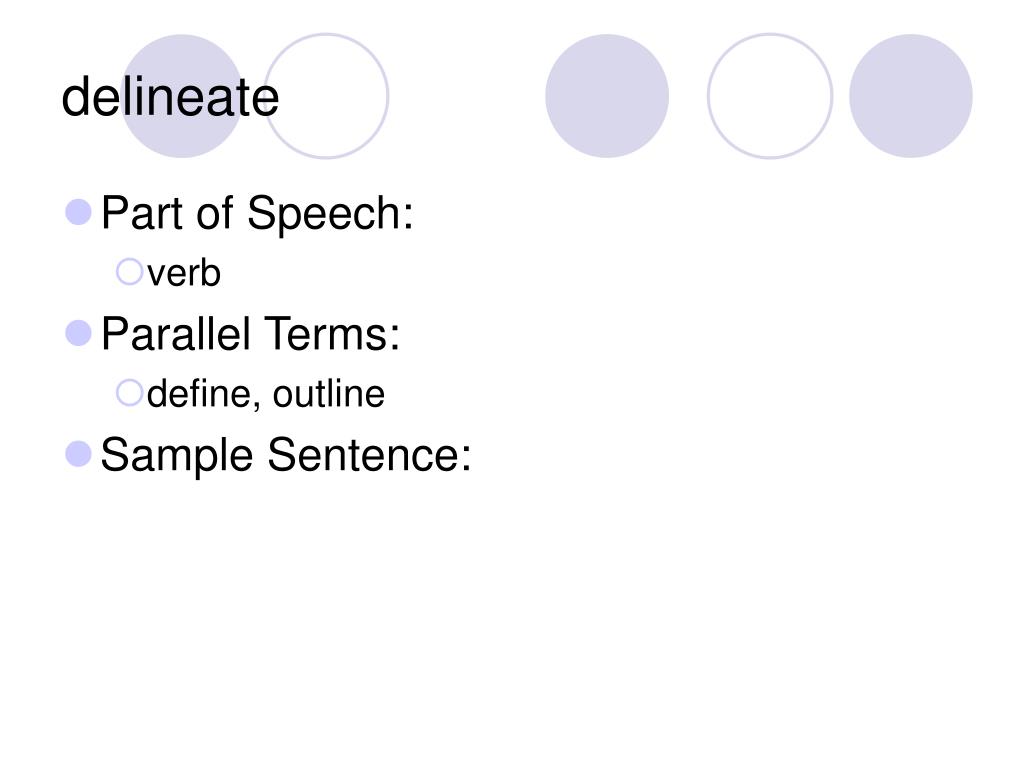Click the filled bullet before "Sample Sentence:"
The height and width of the screenshot is (768, 1024).
pyautogui.click(x=78, y=454)
